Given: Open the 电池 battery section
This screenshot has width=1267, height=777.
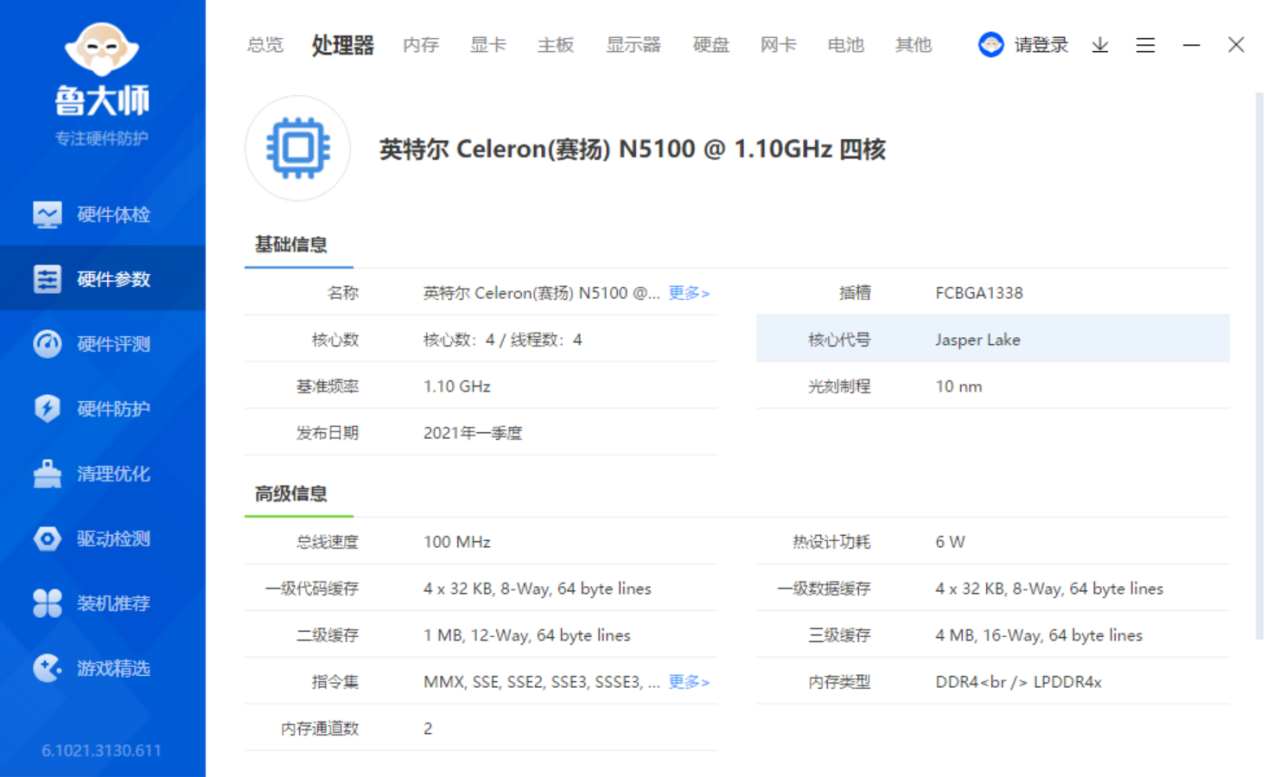Looking at the screenshot, I should pos(845,45).
